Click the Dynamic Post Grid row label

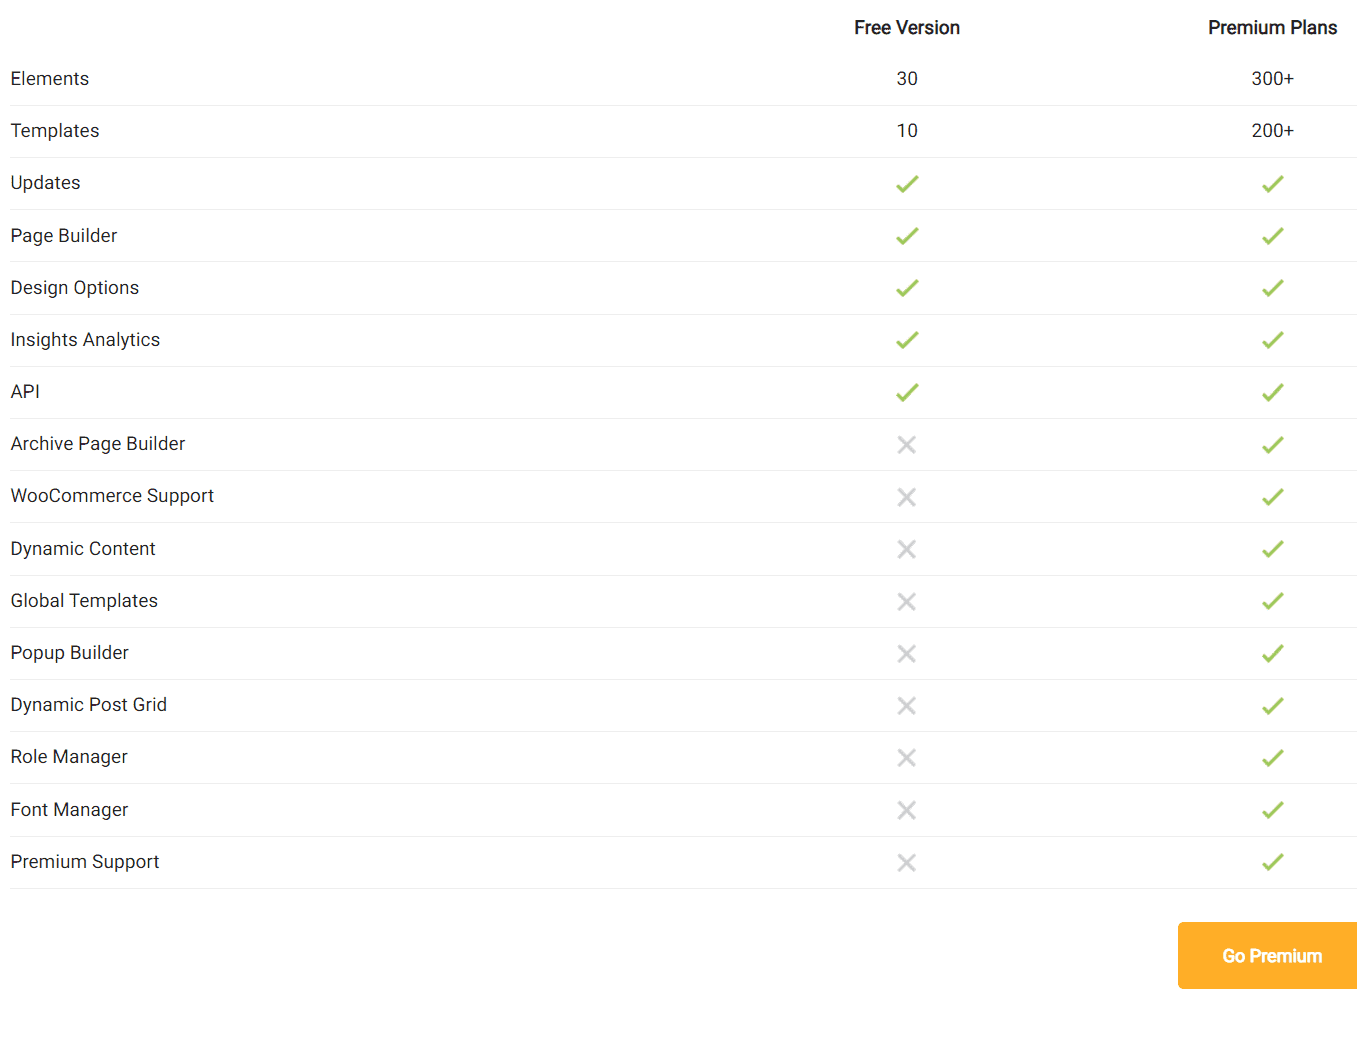click(89, 705)
